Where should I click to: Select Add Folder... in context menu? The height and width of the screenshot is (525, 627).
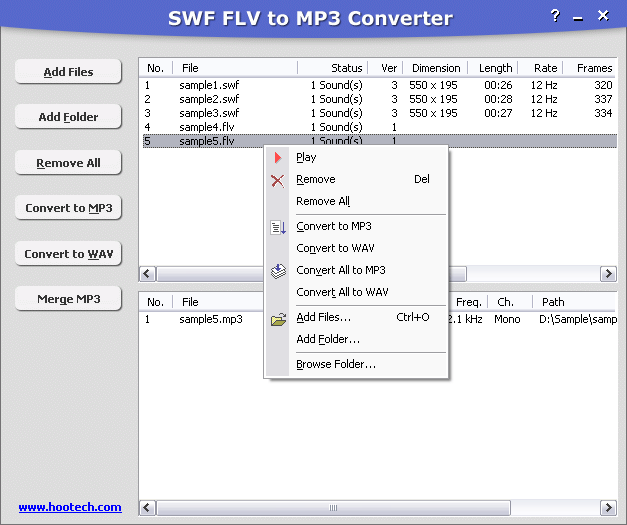click(328, 339)
